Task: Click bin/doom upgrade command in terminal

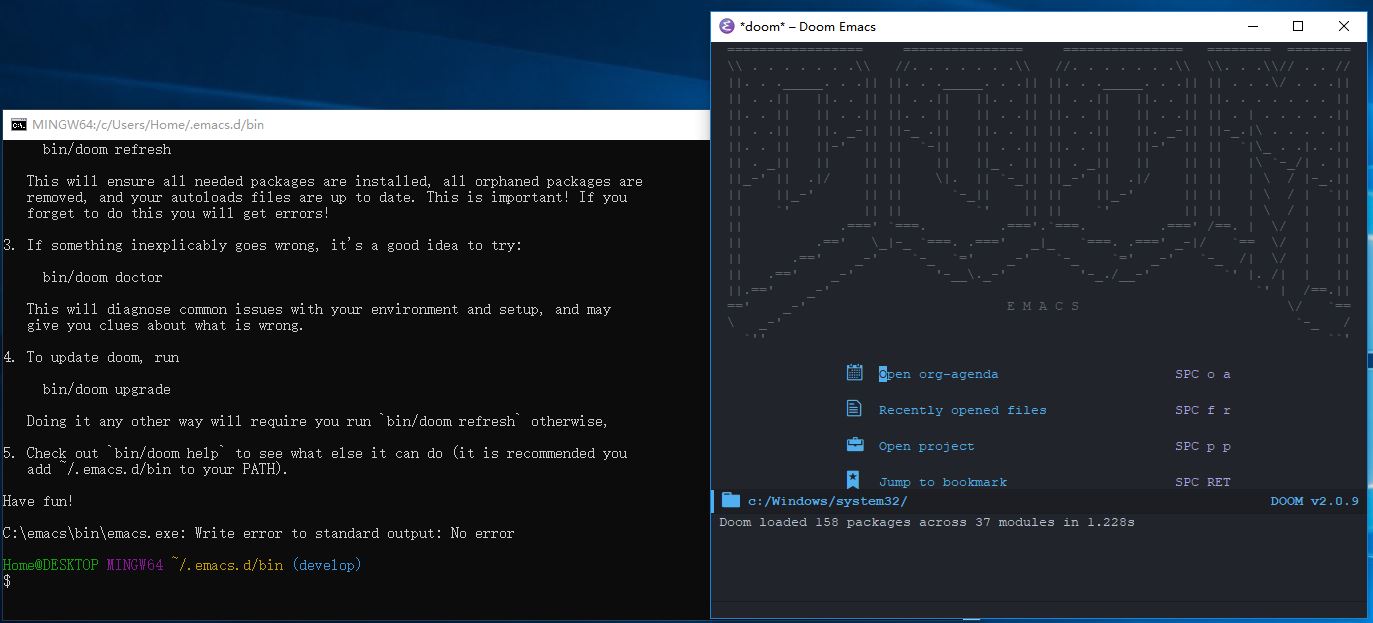Action: click(107, 389)
